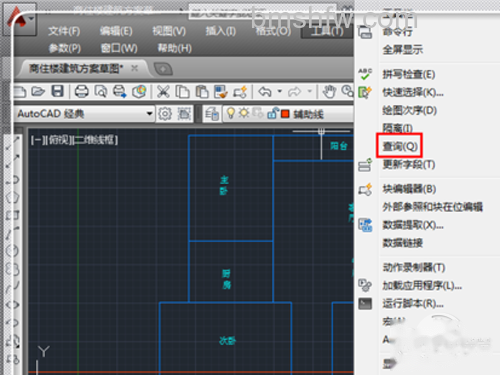500x375 pixels.
Task: Select the Arc draw tool
Action: [13, 233]
